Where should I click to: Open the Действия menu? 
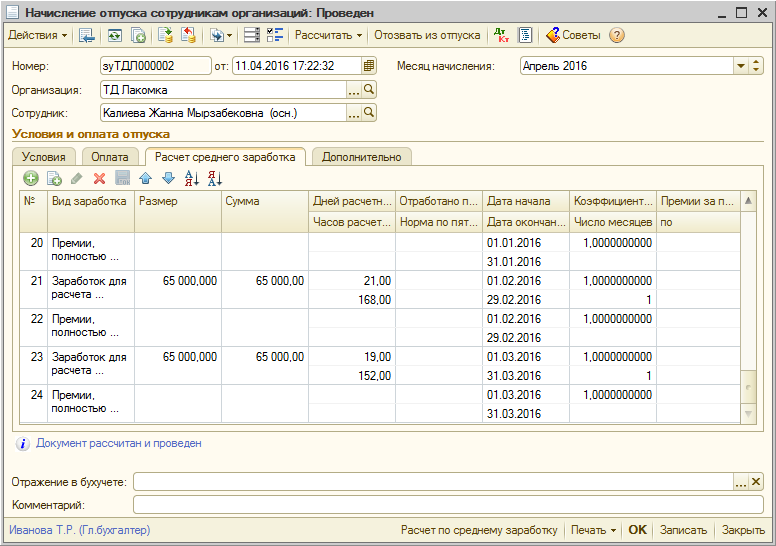38,35
